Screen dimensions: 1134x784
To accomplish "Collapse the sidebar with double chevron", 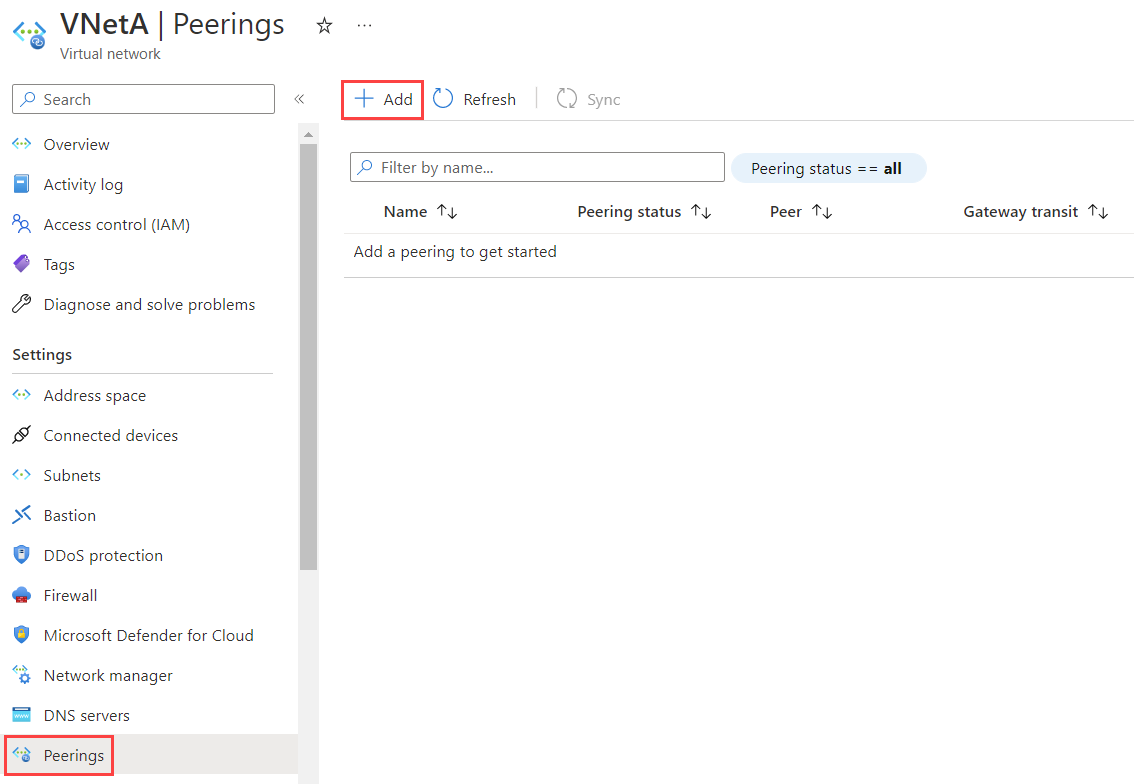I will pyautogui.click(x=299, y=99).
